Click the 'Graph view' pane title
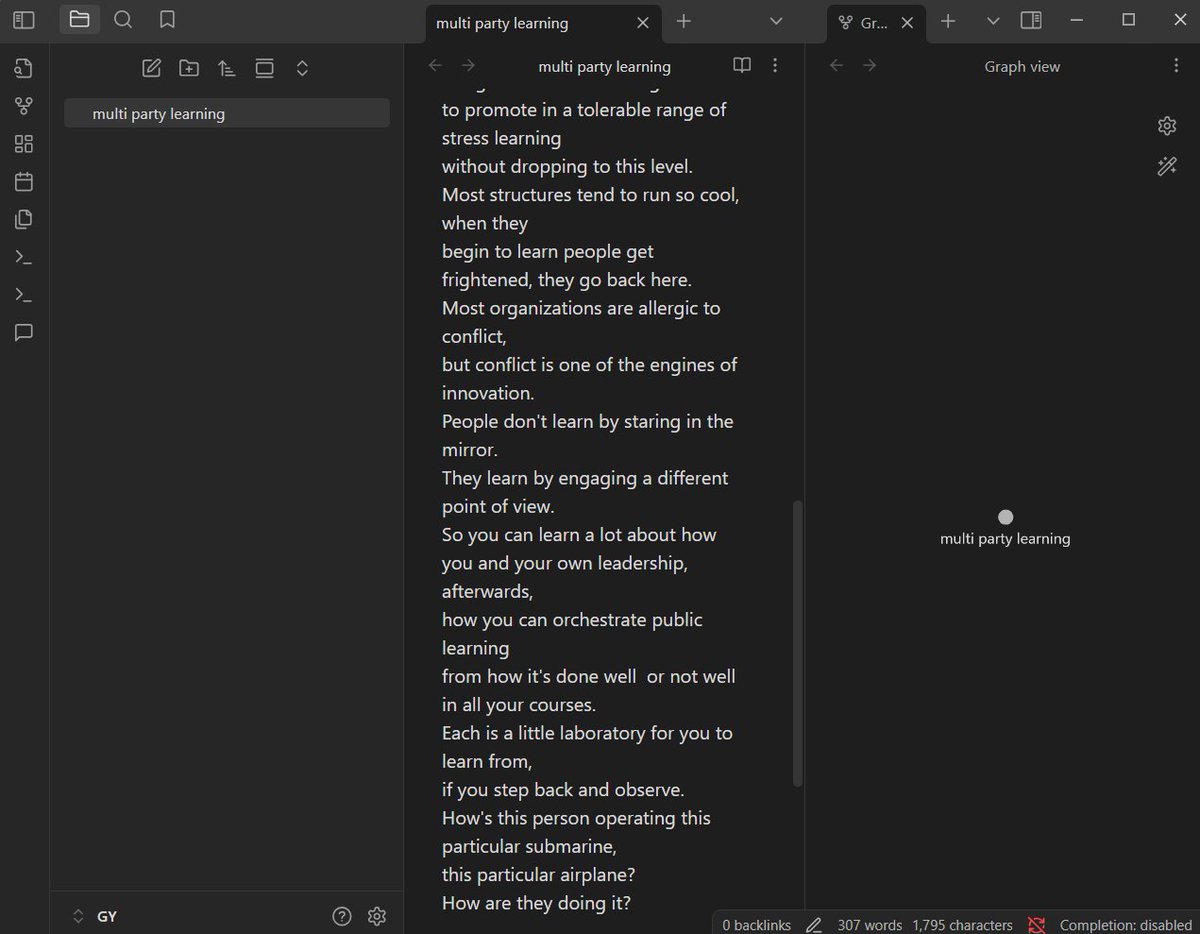The image size is (1200, 934). pyautogui.click(x=1022, y=67)
